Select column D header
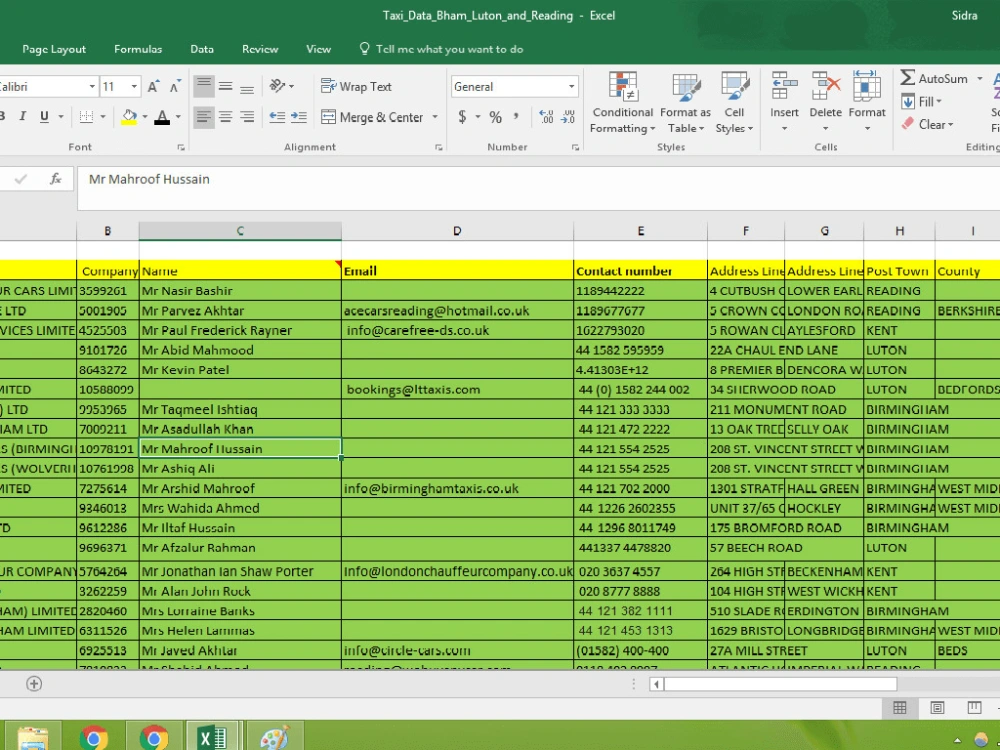The height and width of the screenshot is (750, 1000). coord(457,231)
